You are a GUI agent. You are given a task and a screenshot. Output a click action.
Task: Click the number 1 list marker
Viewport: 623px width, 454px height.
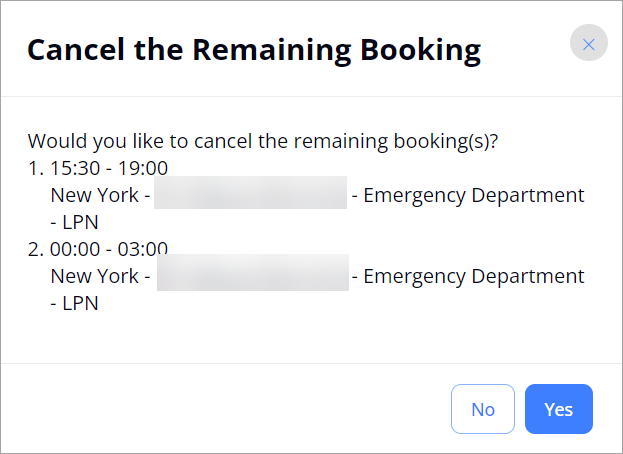(x=36, y=168)
